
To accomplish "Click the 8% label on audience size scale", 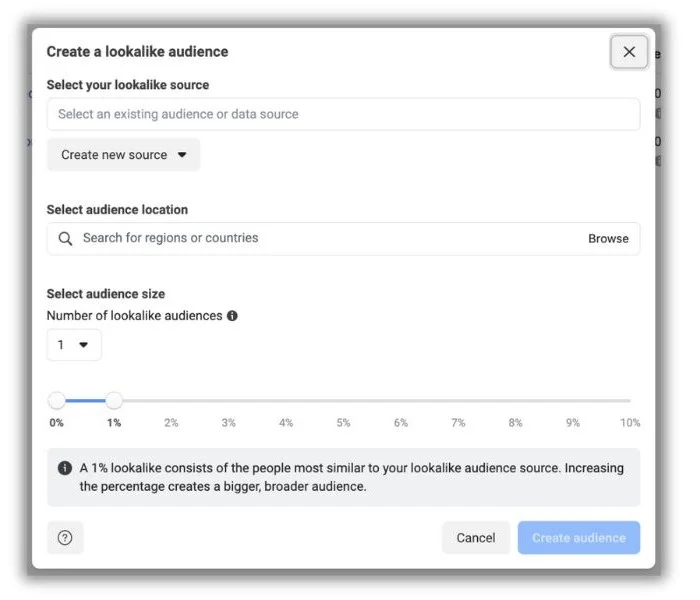I will point(515,422).
